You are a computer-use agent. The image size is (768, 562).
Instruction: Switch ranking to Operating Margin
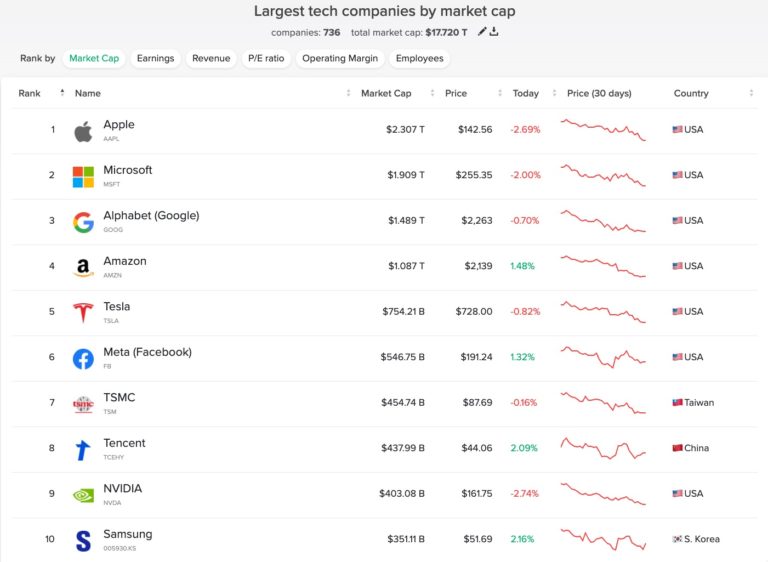point(340,58)
